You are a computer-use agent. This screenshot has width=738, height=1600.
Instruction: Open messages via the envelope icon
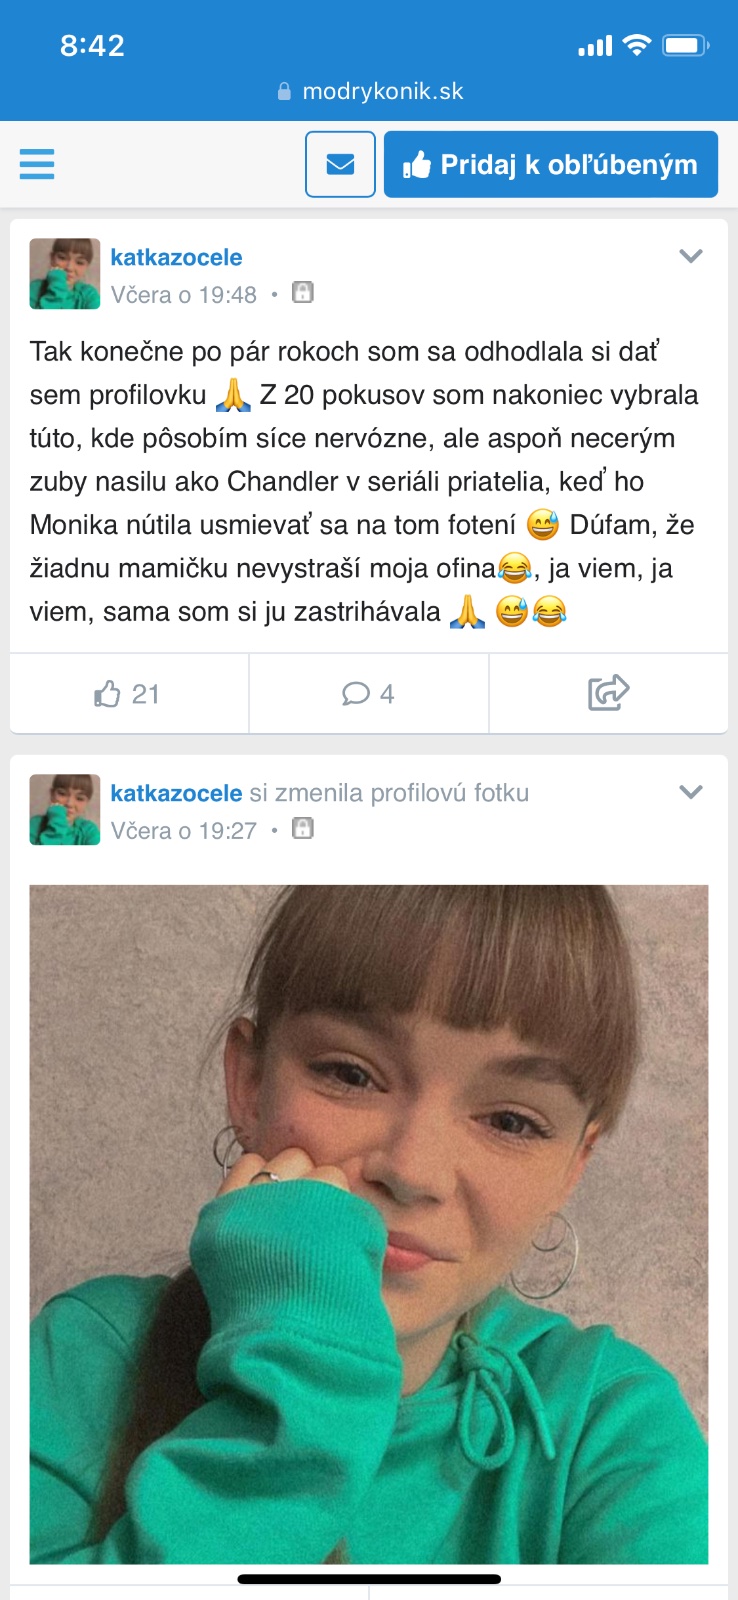tap(340, 164)
